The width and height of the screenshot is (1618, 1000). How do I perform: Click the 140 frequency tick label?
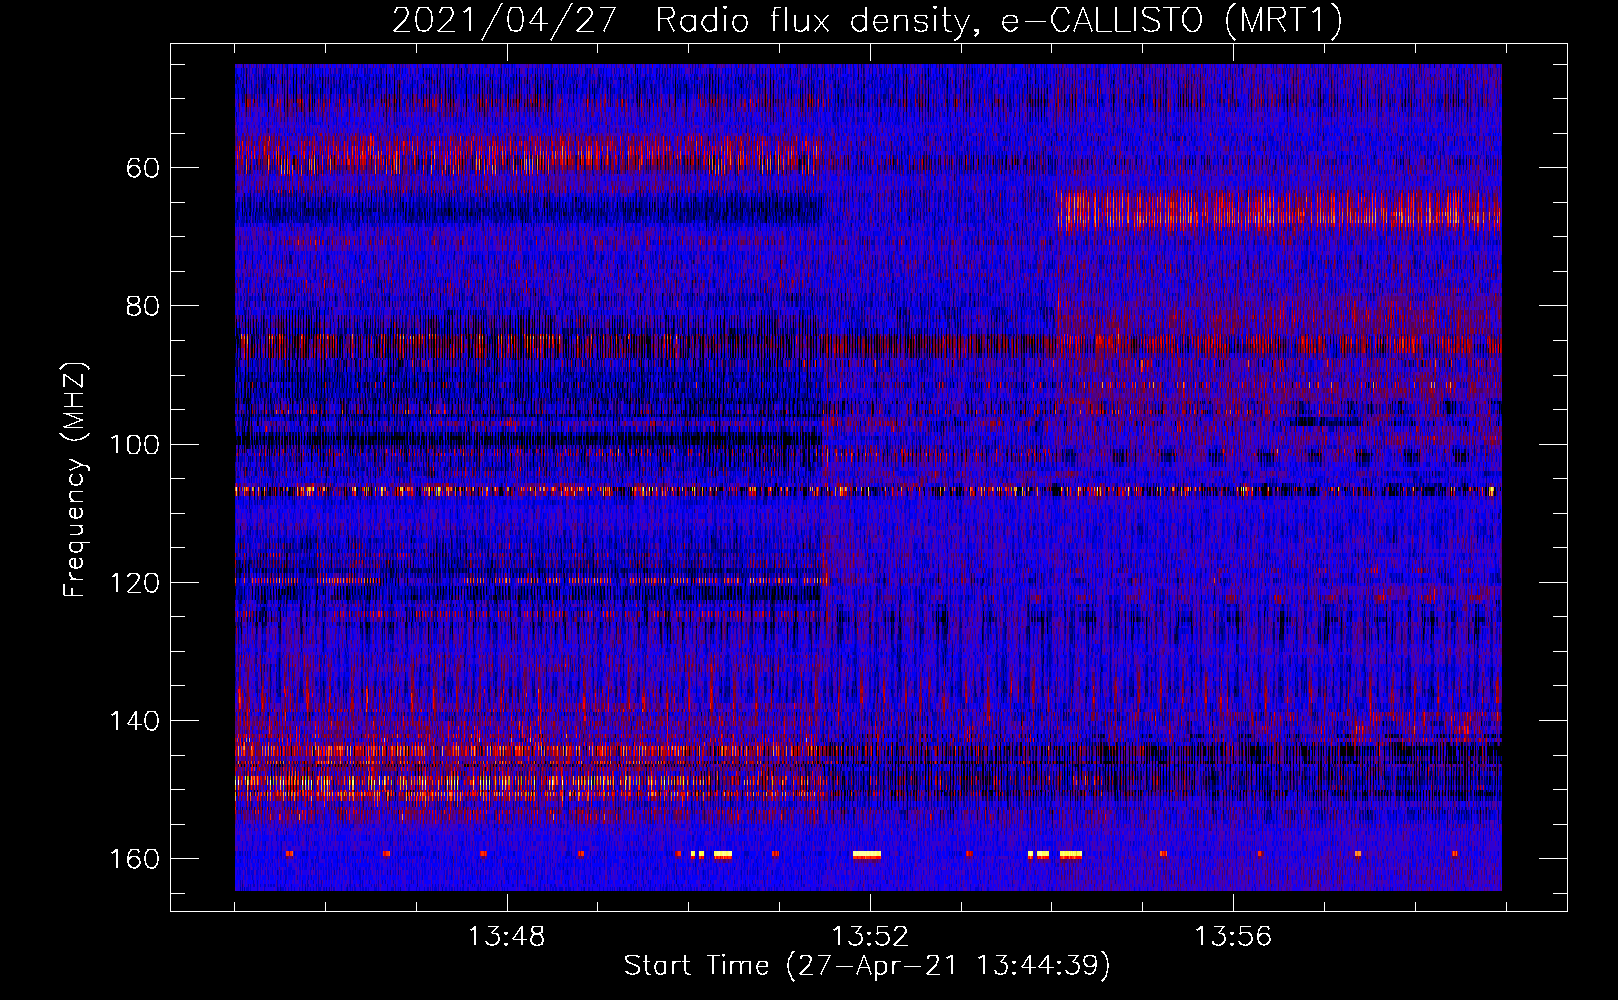tap(135, 721)
